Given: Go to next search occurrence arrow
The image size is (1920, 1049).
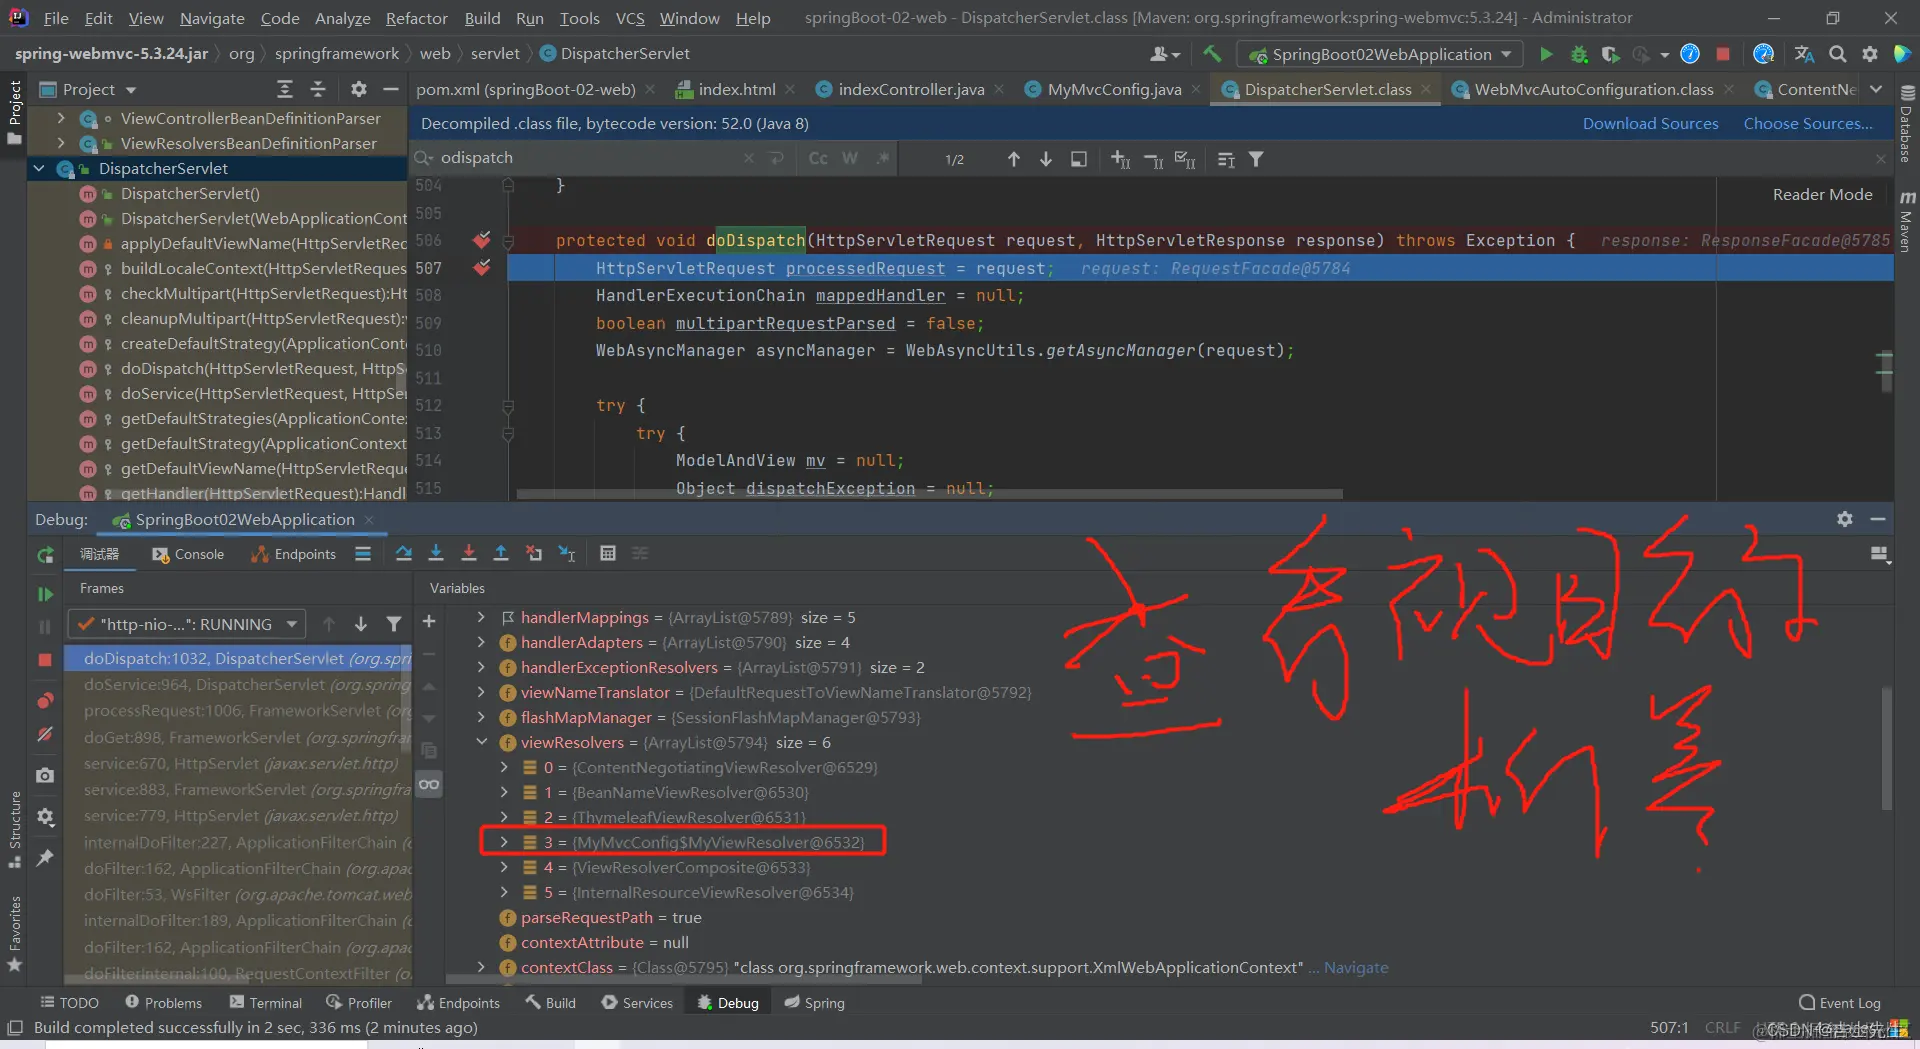Looking at the screenshot, I should 1046,159.
